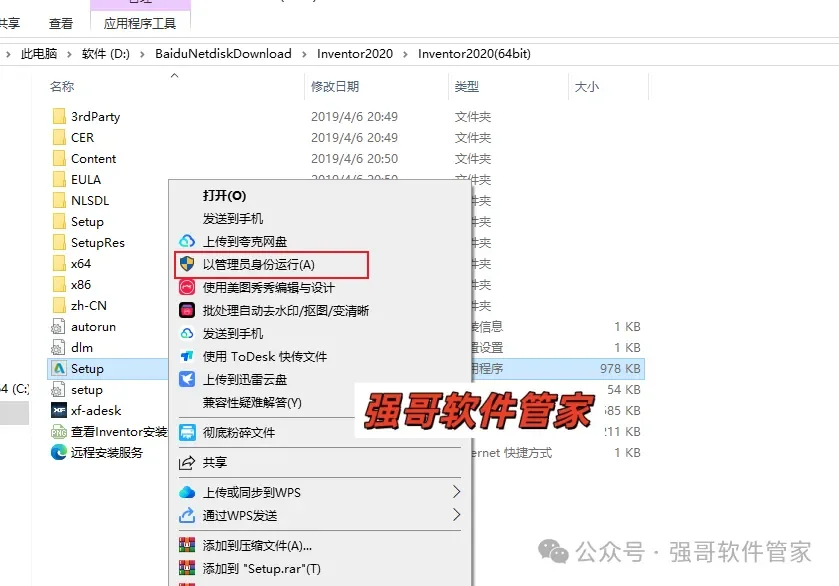The width and height of the screenshot is (839, 586).
Task: Click Inventor2020(64bit) breadcrumb
Action: 474,54
